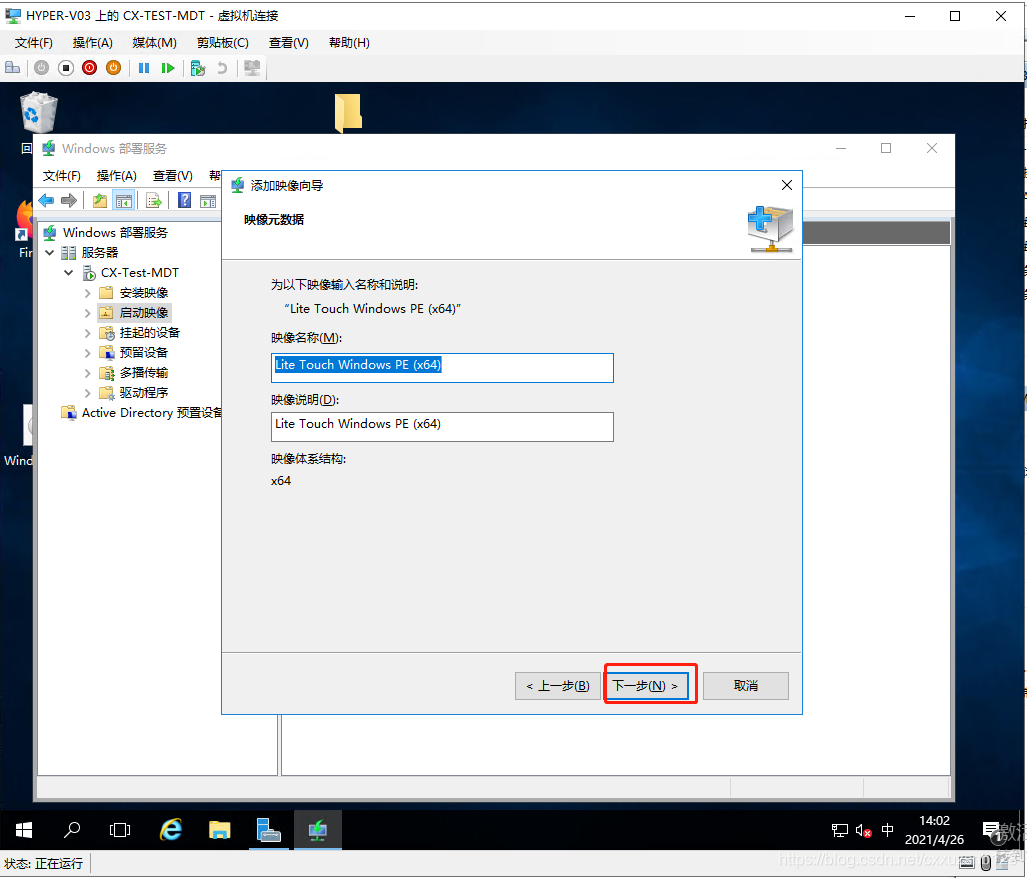Viewport: 1027px width, 878px height.
Task: Click the 取消 cancel button
Action: 745,686
